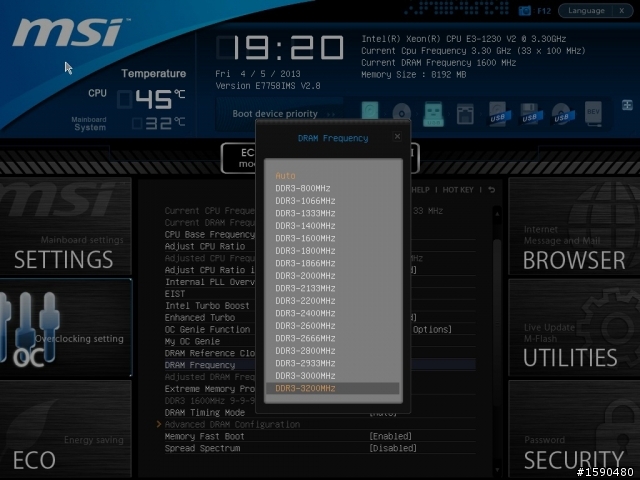Choose DDR3-1400MHz option
The image size is (640, 480).
click(305, 226)
